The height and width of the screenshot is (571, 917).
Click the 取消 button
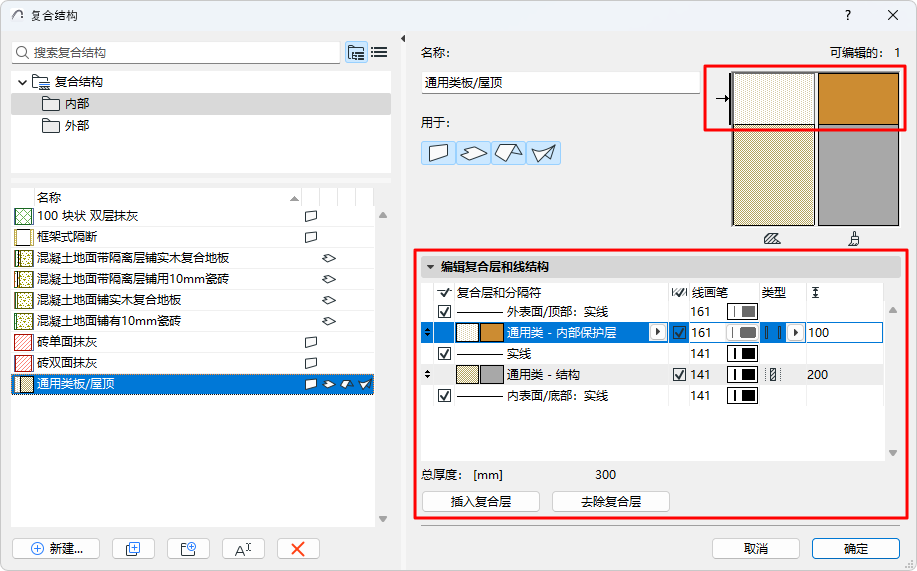(756, 549)
